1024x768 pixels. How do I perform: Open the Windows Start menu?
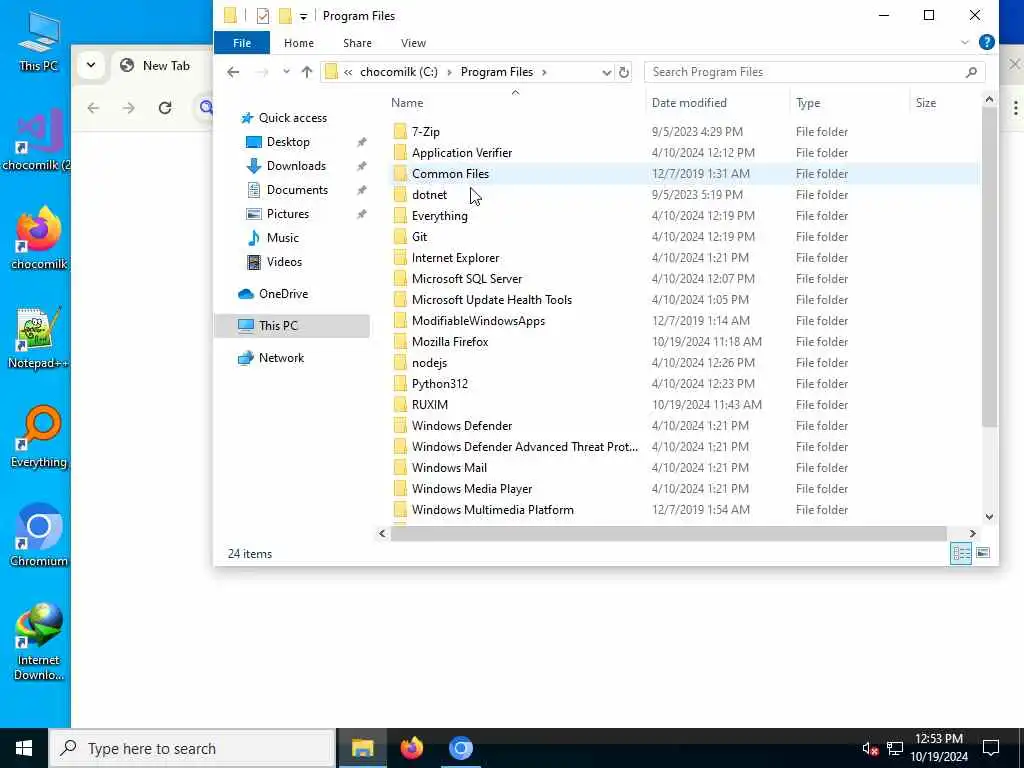[24, 748]
